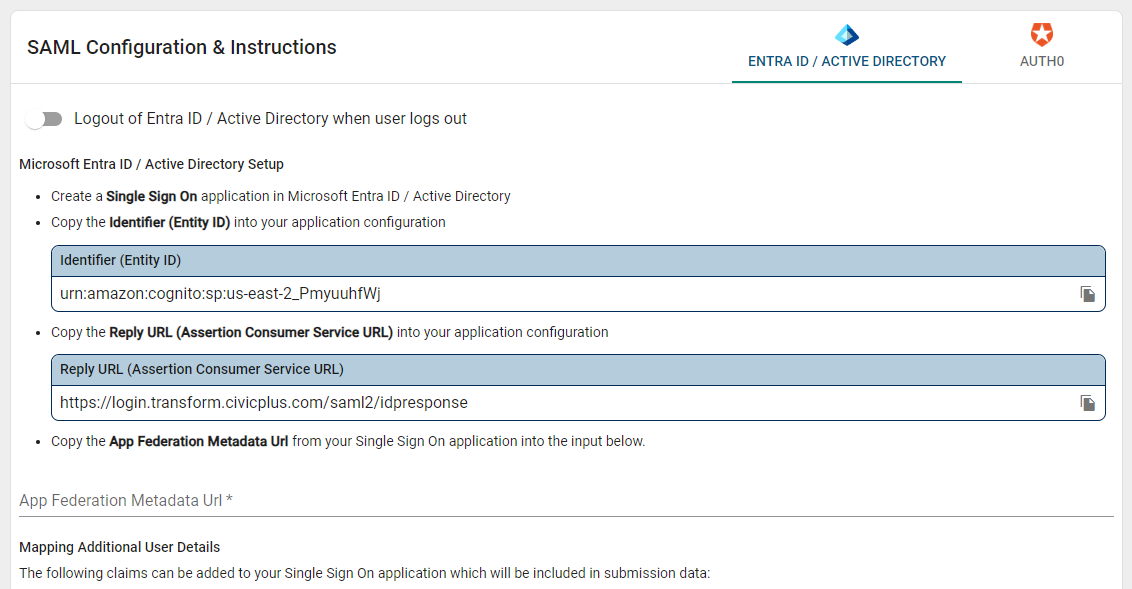1132x589 pixels.
Task: Click the Copy the App Federation Metadata Url instruction
Action: pos(348,441)
